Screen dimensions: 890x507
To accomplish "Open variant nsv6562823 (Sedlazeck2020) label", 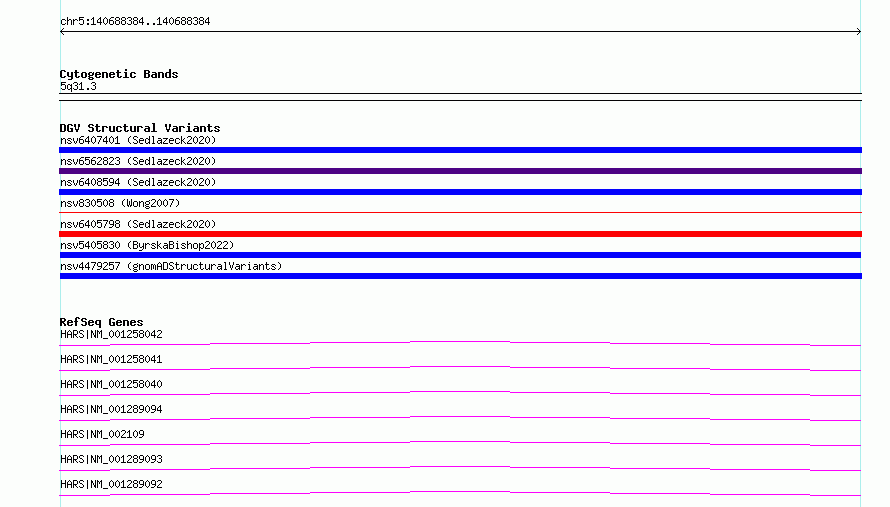I will click(x=138, y=161).
